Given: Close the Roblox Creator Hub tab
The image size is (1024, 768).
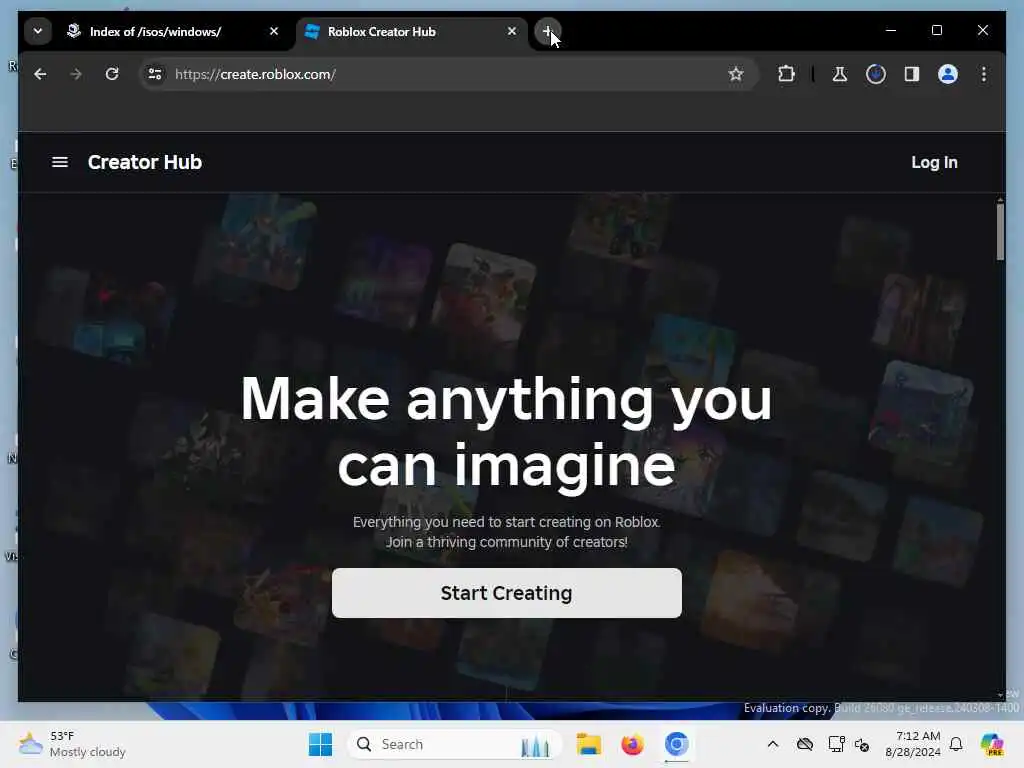Looking at the screenshot, I should click(512, 31).
